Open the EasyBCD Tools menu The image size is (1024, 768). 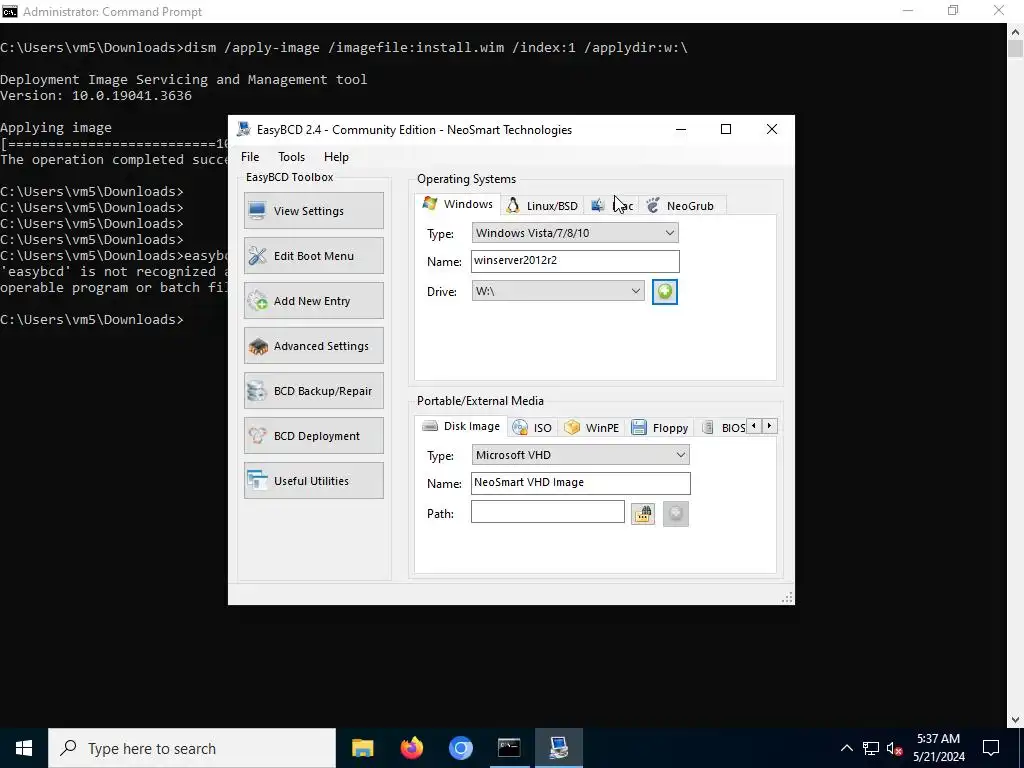(291, 157)
